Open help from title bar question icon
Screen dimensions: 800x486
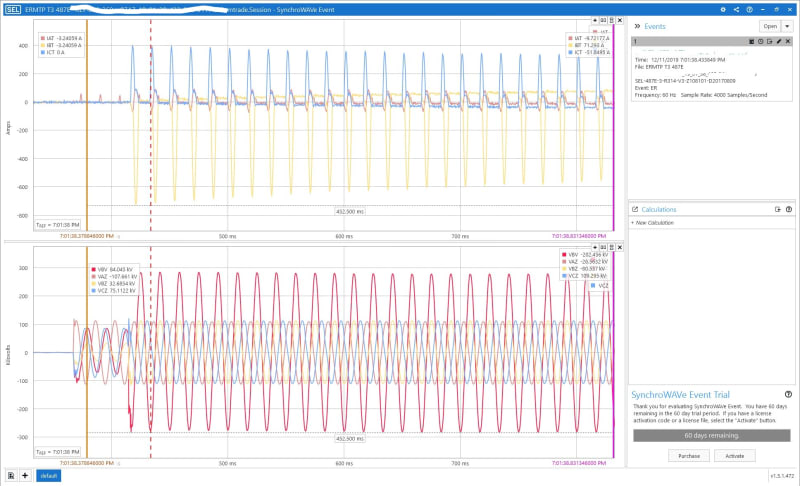749,10
